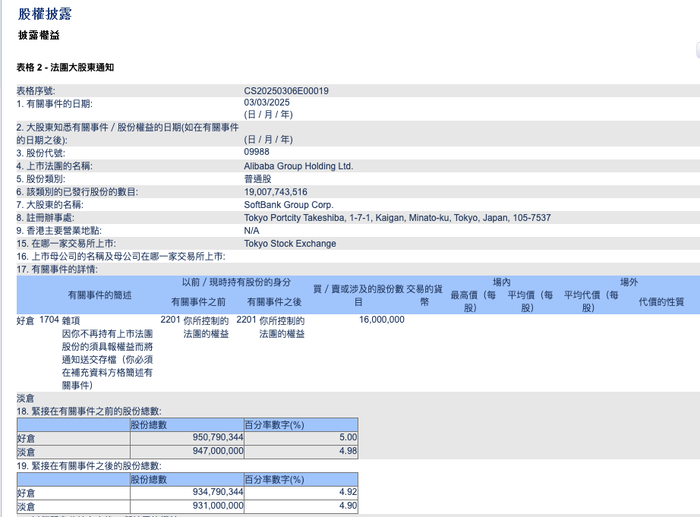Click the 4.98 percentage cell
The image size is (700, 517).
348,451
